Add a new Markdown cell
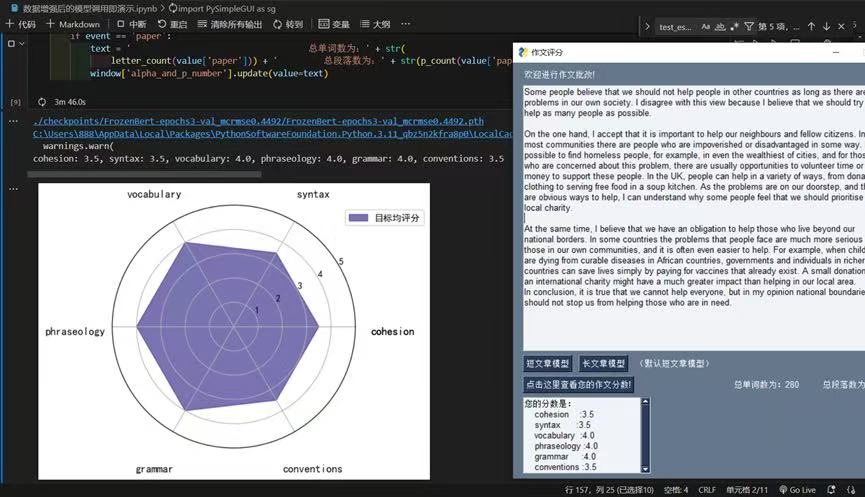The height and width of the screenshot is (497, 865). pos(73,24)
